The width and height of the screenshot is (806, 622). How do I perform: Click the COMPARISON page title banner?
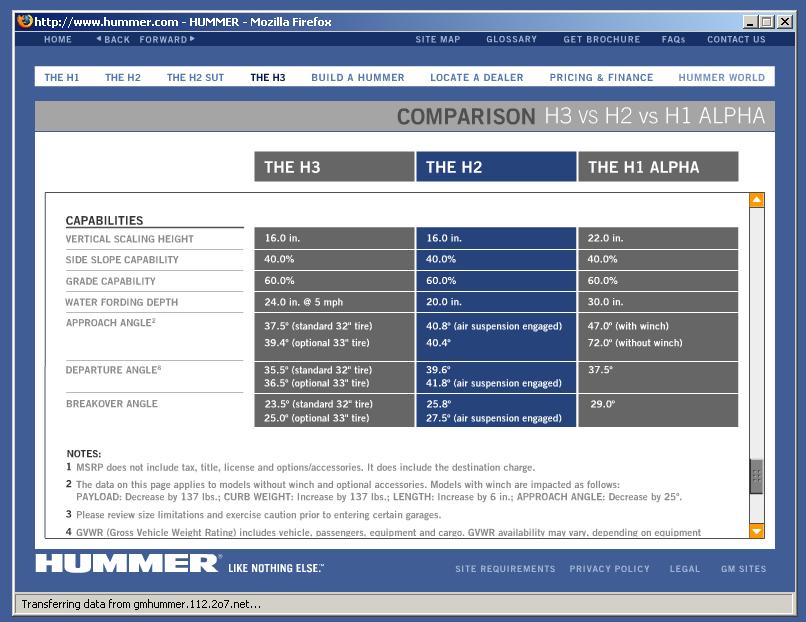tap(405, 116)
